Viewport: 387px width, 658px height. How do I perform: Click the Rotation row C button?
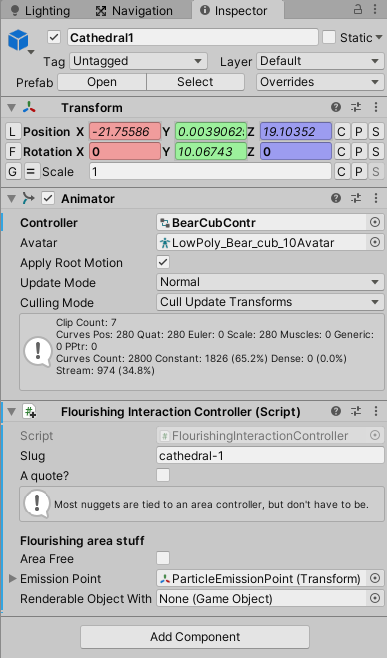[342, 151]
